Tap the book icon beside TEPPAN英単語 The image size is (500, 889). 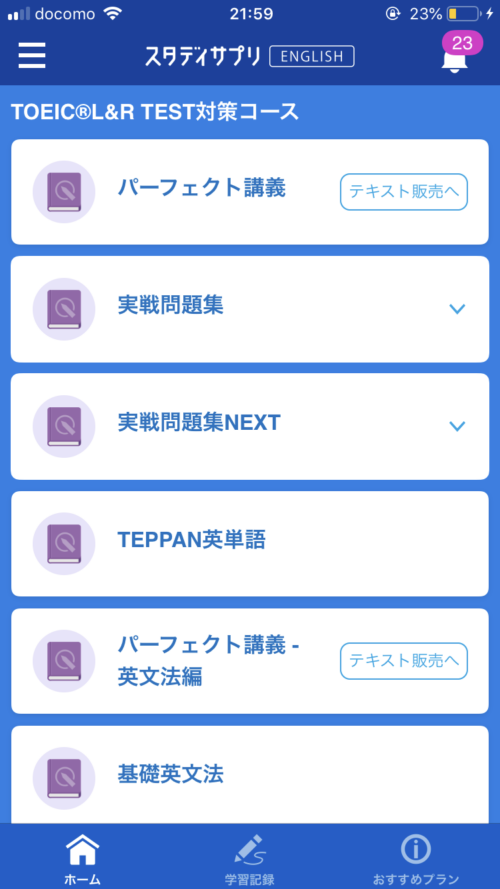point(64,544)
